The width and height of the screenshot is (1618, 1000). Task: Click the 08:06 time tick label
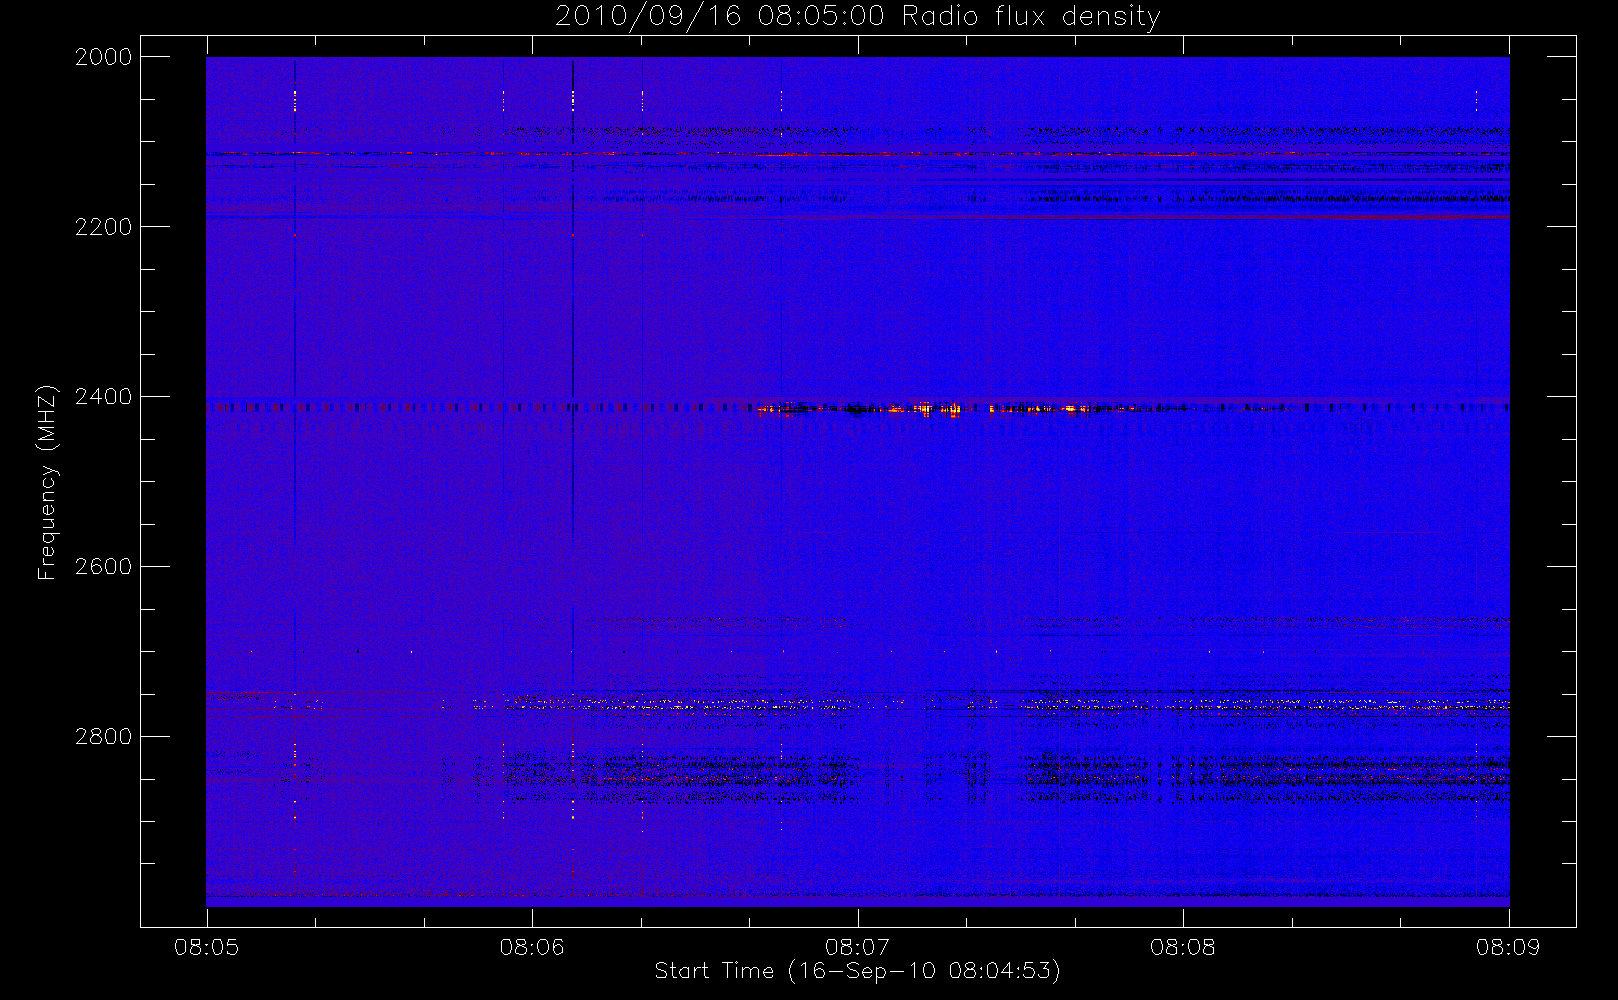532,947
